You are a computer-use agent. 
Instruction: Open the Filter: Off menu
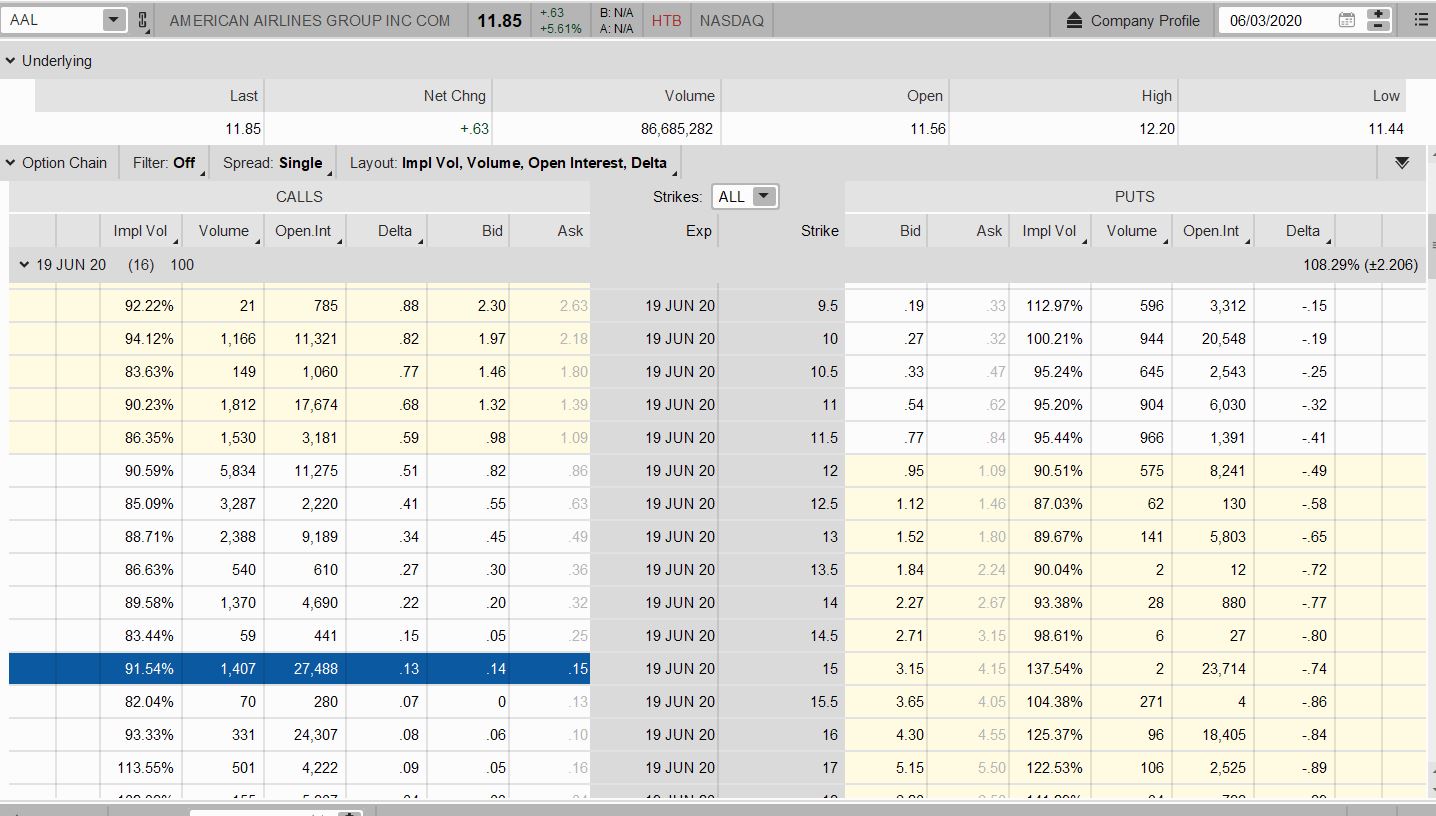pos(165,163)
